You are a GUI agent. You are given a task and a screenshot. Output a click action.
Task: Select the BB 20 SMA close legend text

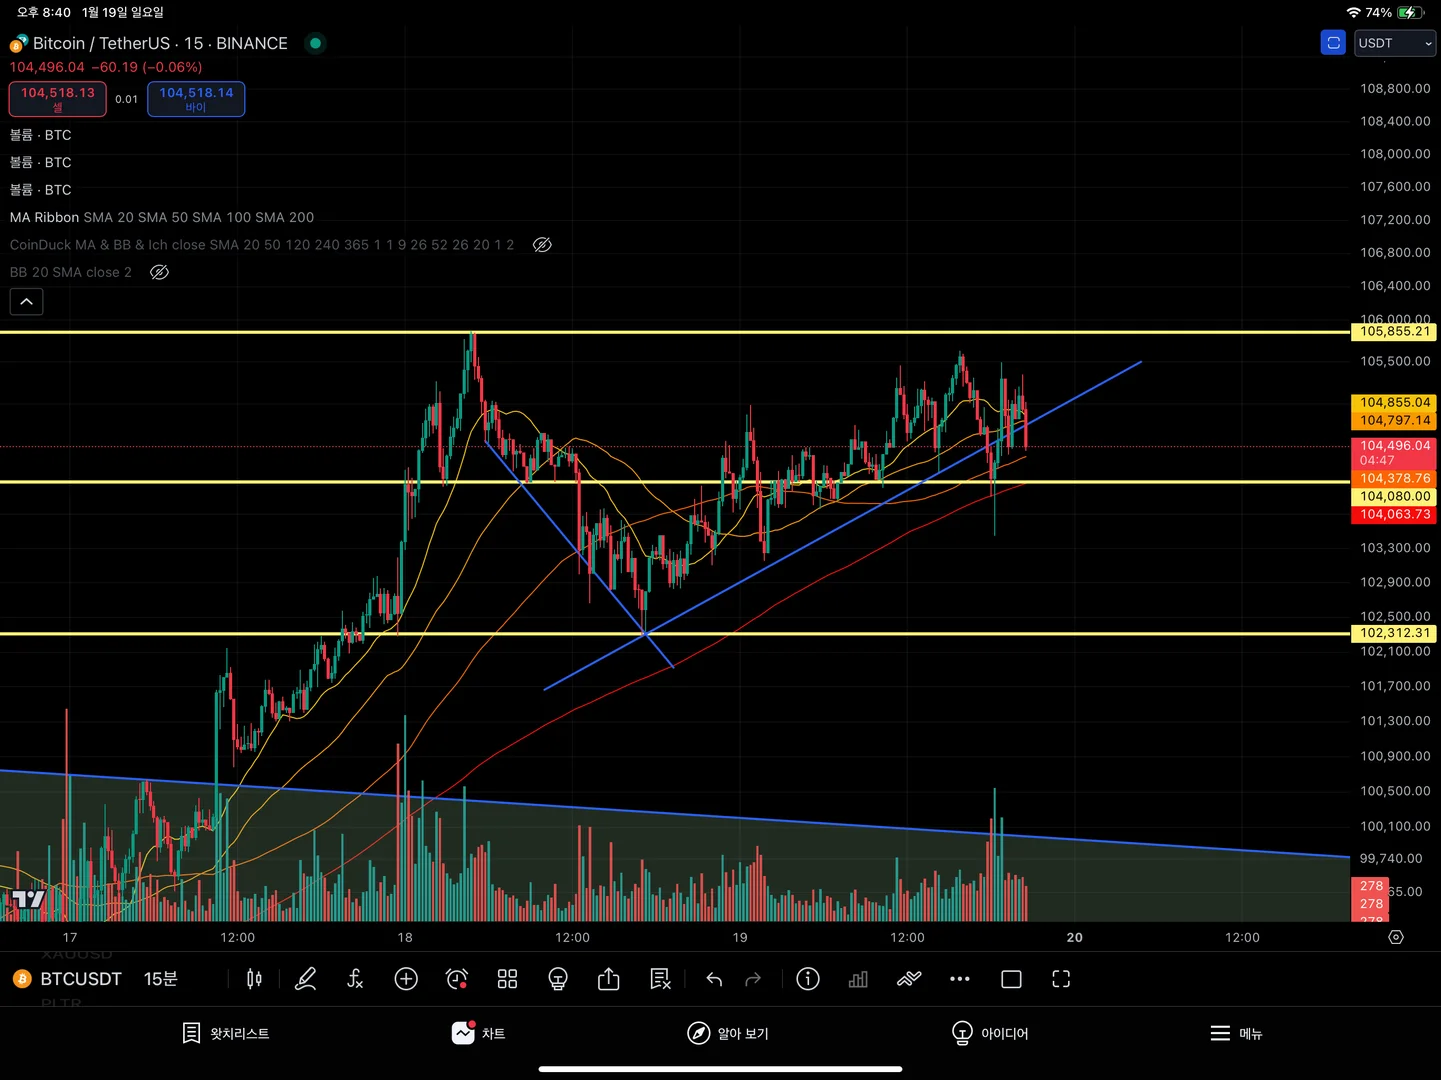click(71, 272)
